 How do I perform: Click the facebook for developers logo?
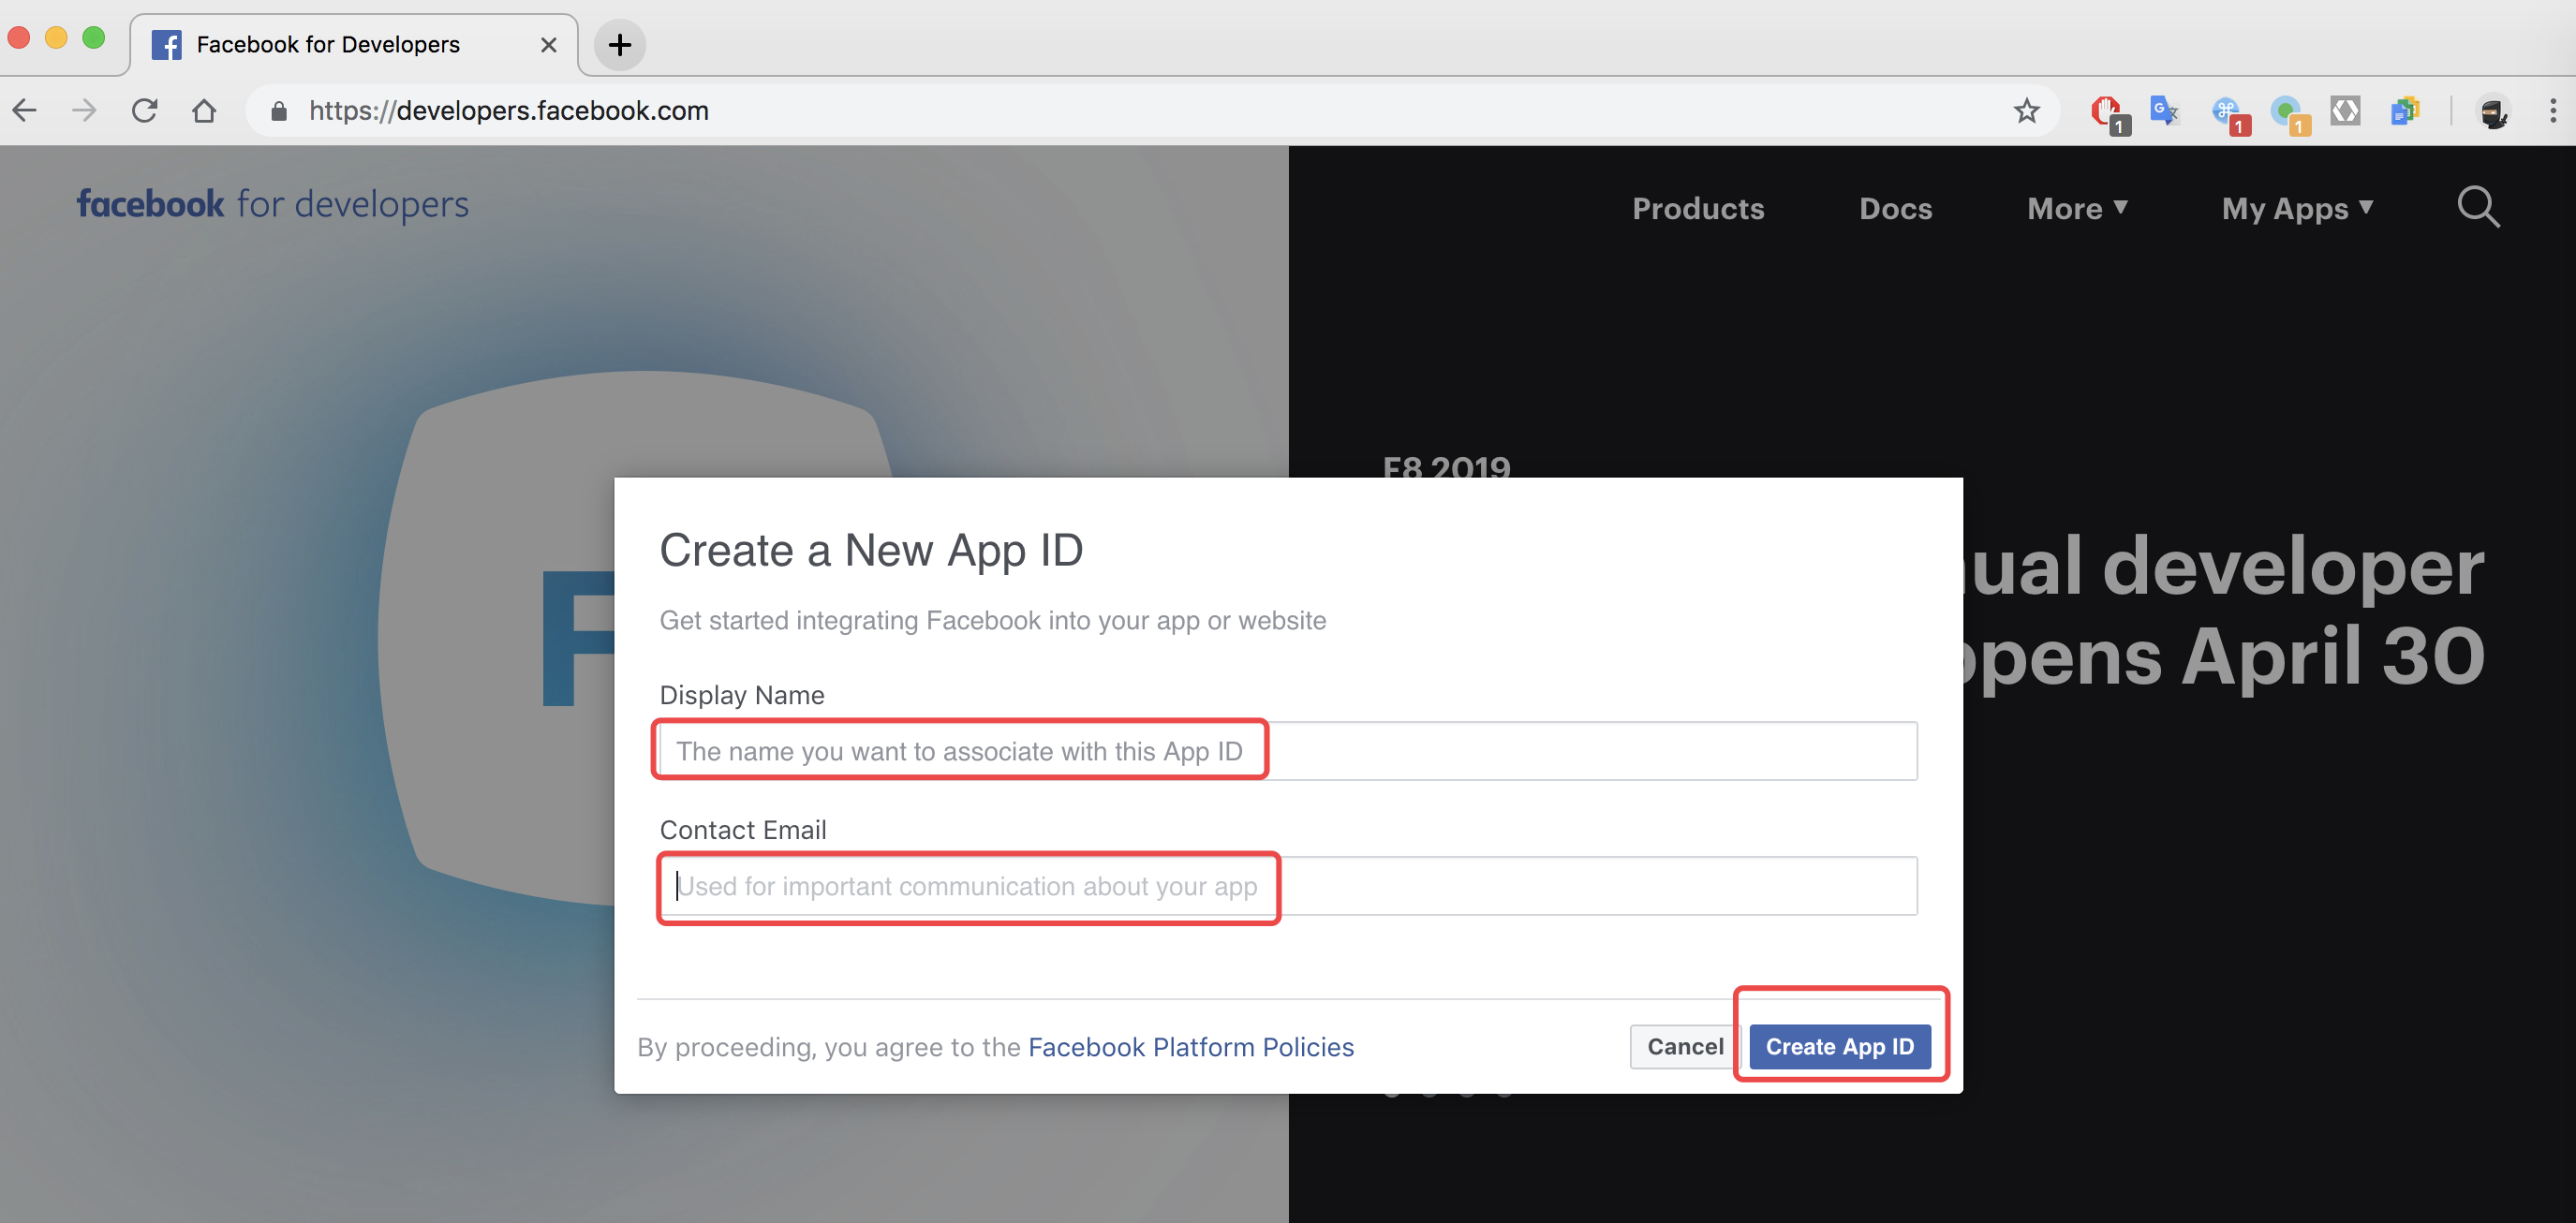click(272, 204)
